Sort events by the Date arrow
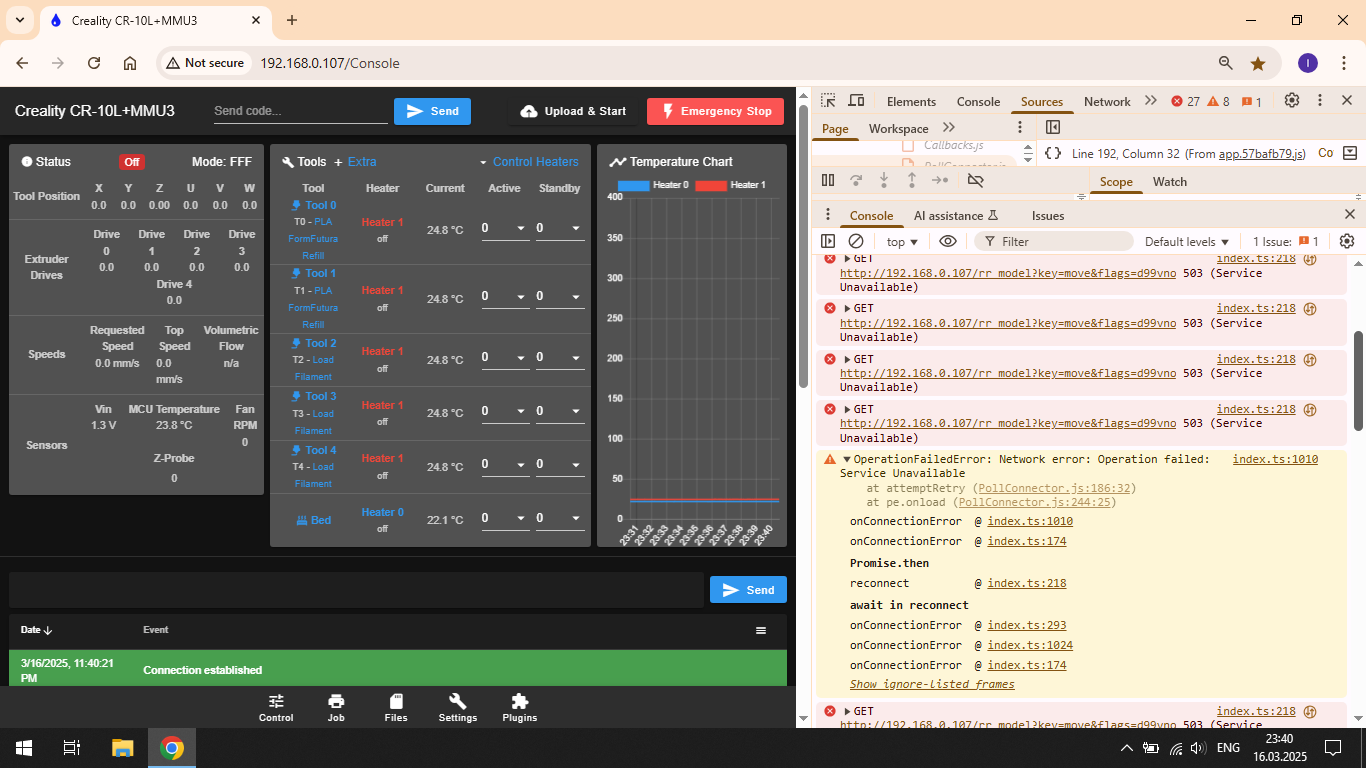The image size is (1366, 768). [x=48, y=630]
